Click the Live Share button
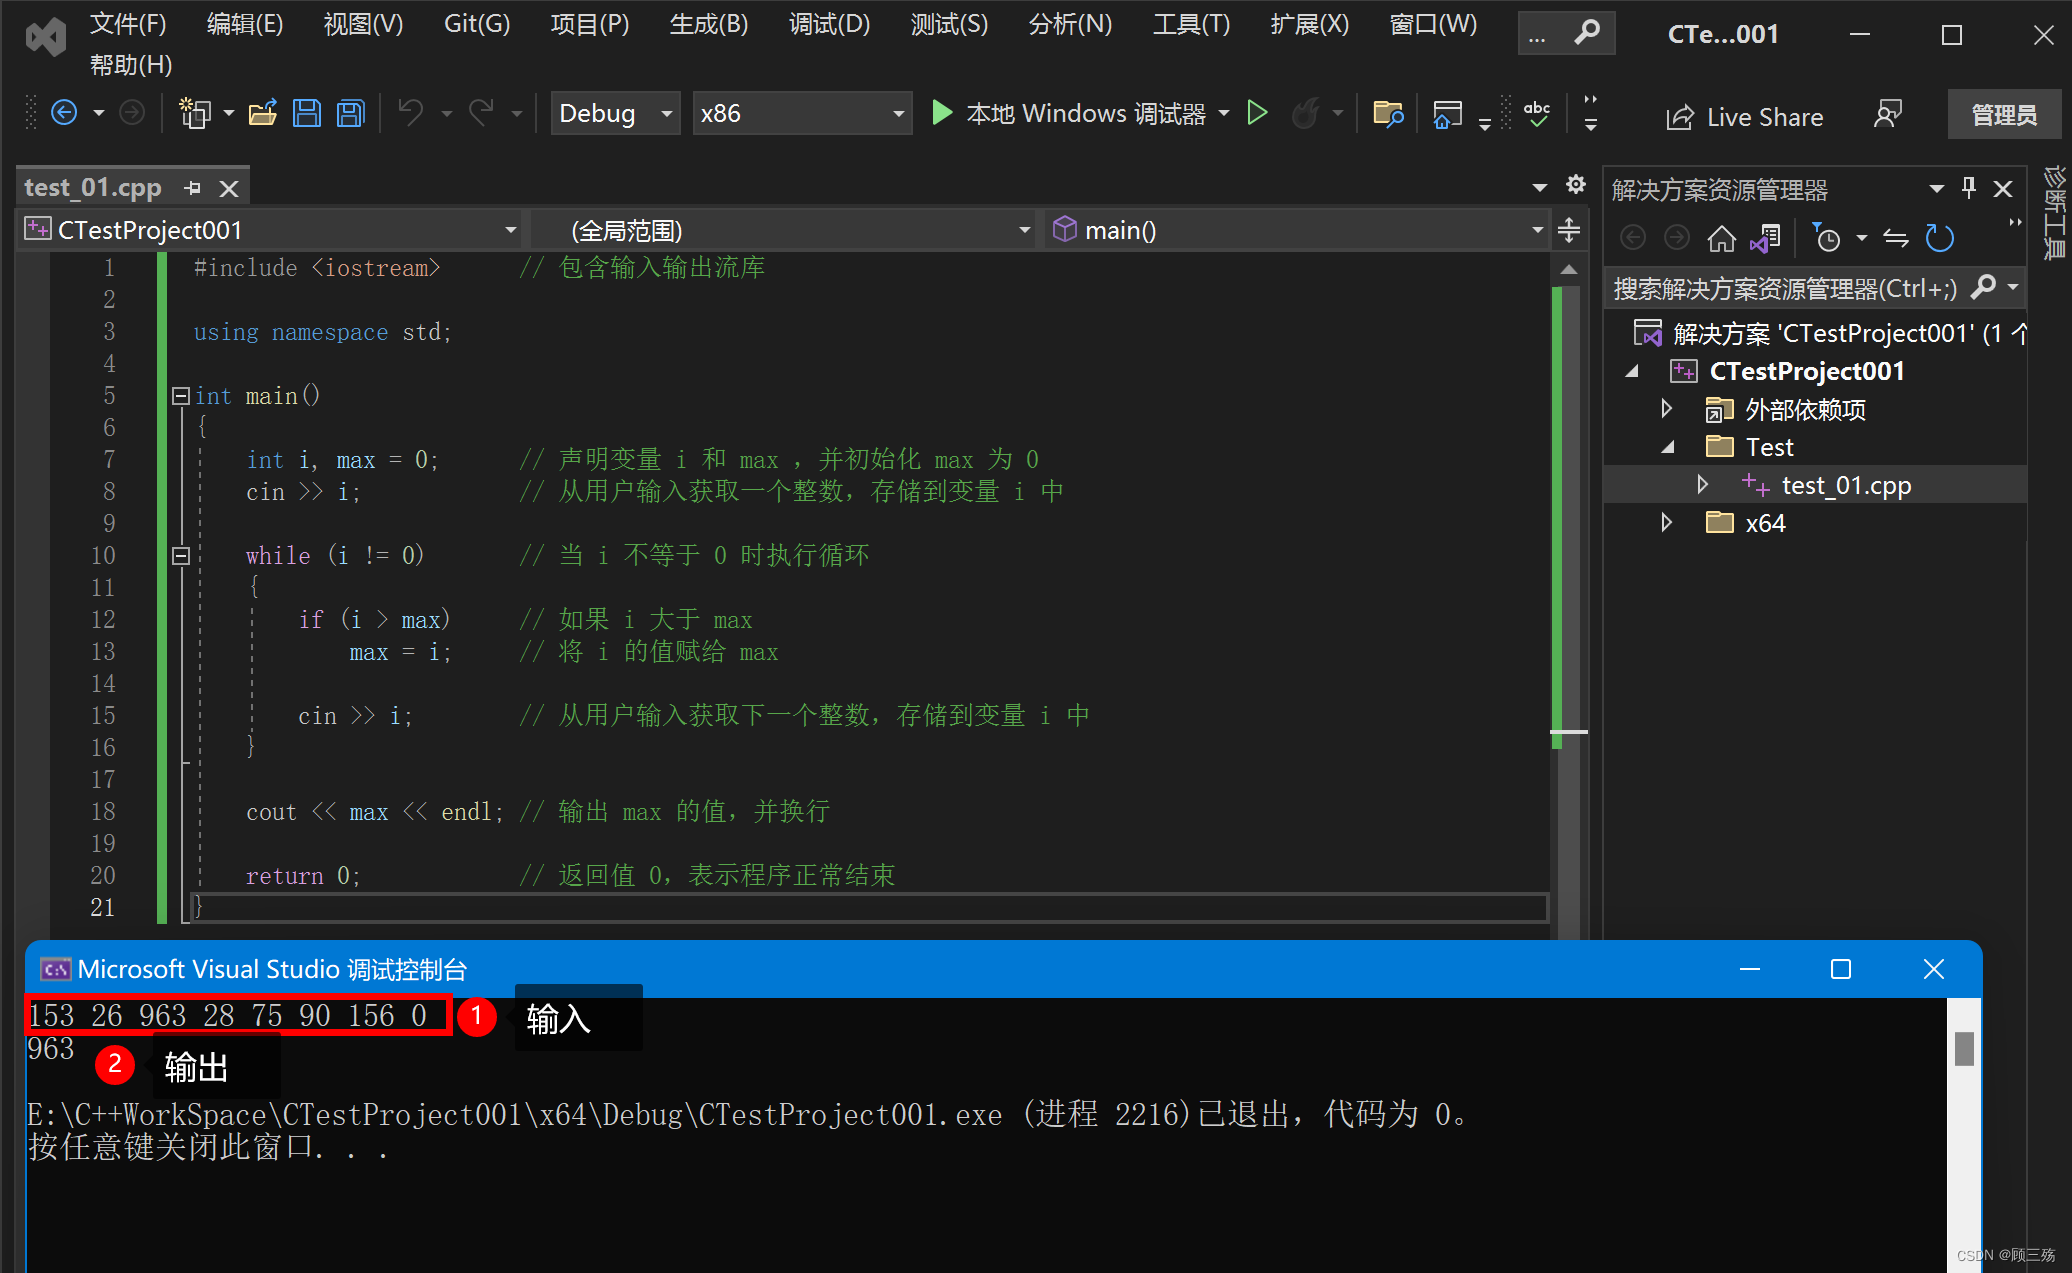This screenshot has height=1273, width=2072. coord(1745,117)
